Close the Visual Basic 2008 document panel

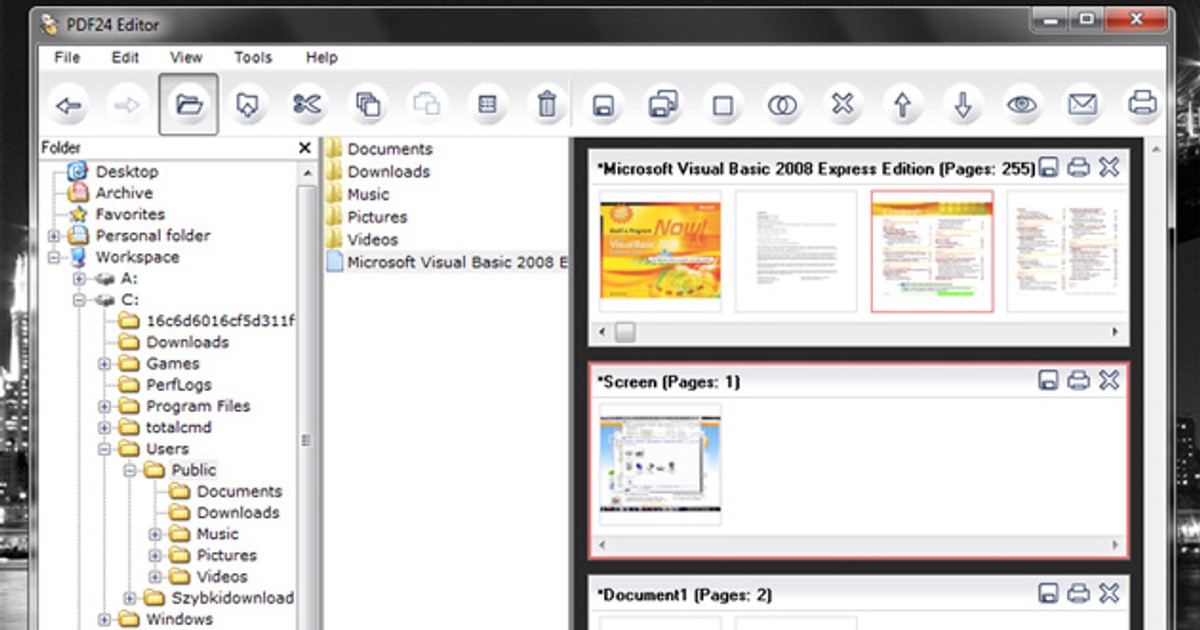(x=1109, y=168)
